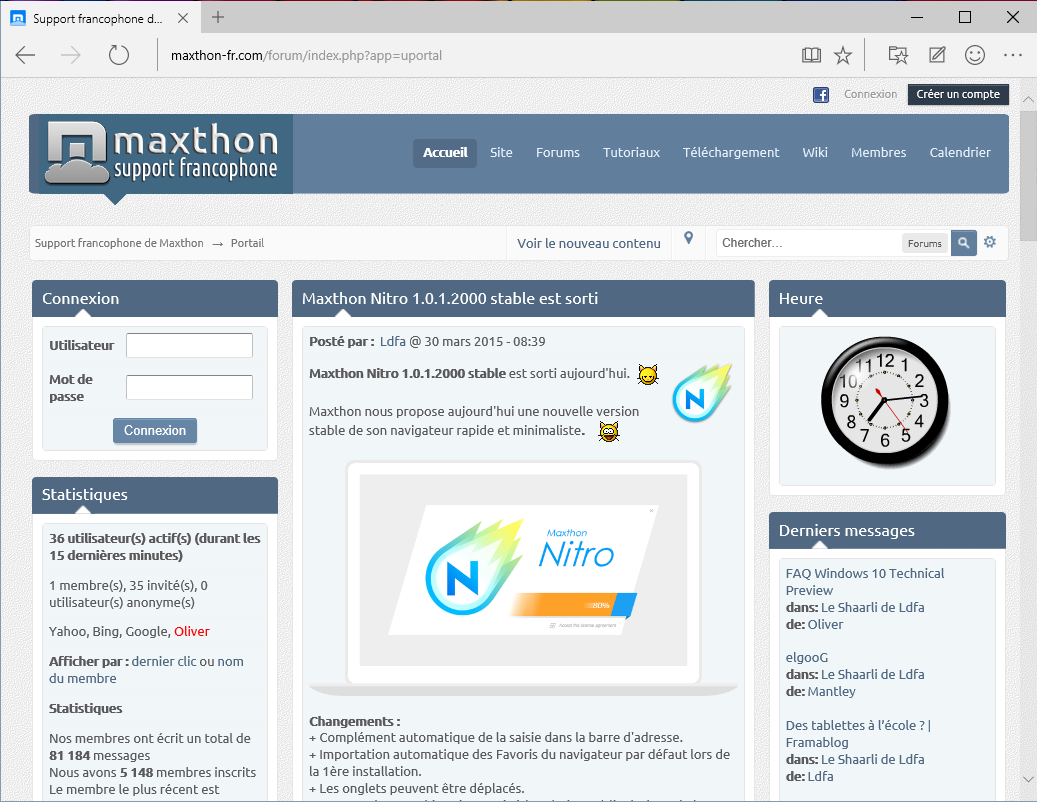Click Créer un compte button
The image size is (1037, 802).
point(958,95)
